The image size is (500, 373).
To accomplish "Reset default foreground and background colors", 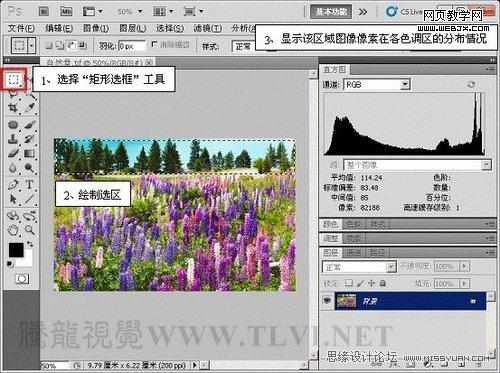I will pyautogui.click(x=10, y=264).
